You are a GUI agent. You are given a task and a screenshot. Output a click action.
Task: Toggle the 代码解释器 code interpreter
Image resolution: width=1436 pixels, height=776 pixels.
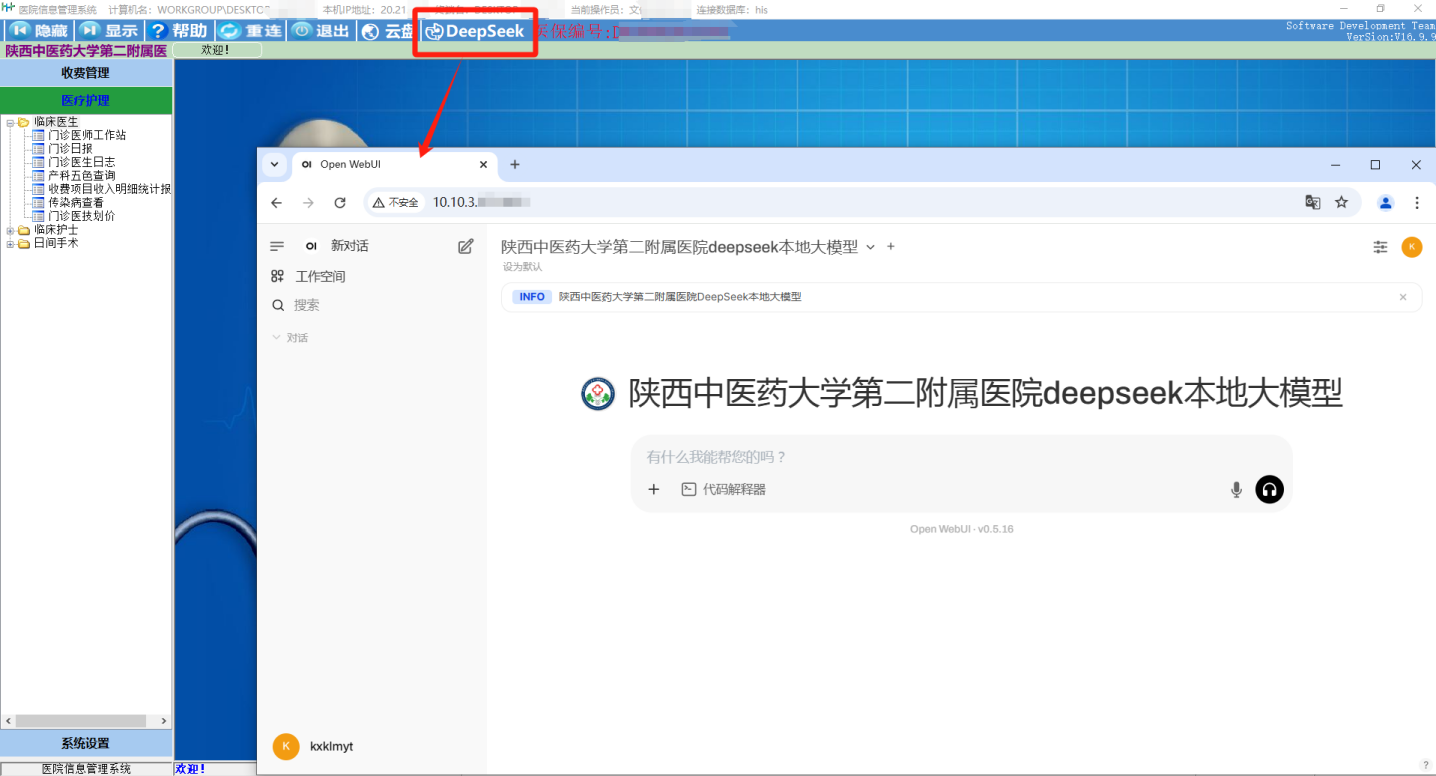[x=724, y=489]
